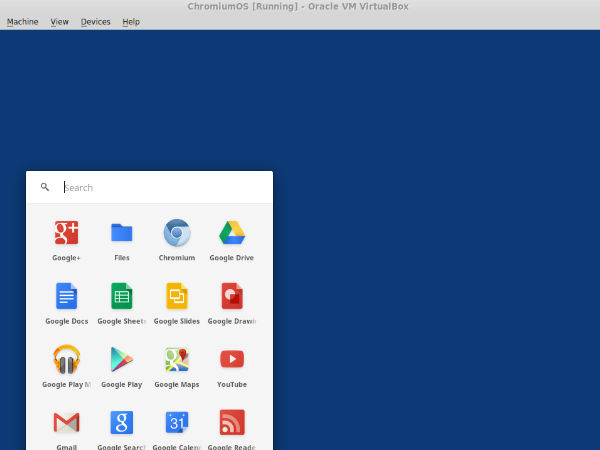Viewport: 600px width, 450px height.
Task: Open the Google+ app icon
Action: 66,233
